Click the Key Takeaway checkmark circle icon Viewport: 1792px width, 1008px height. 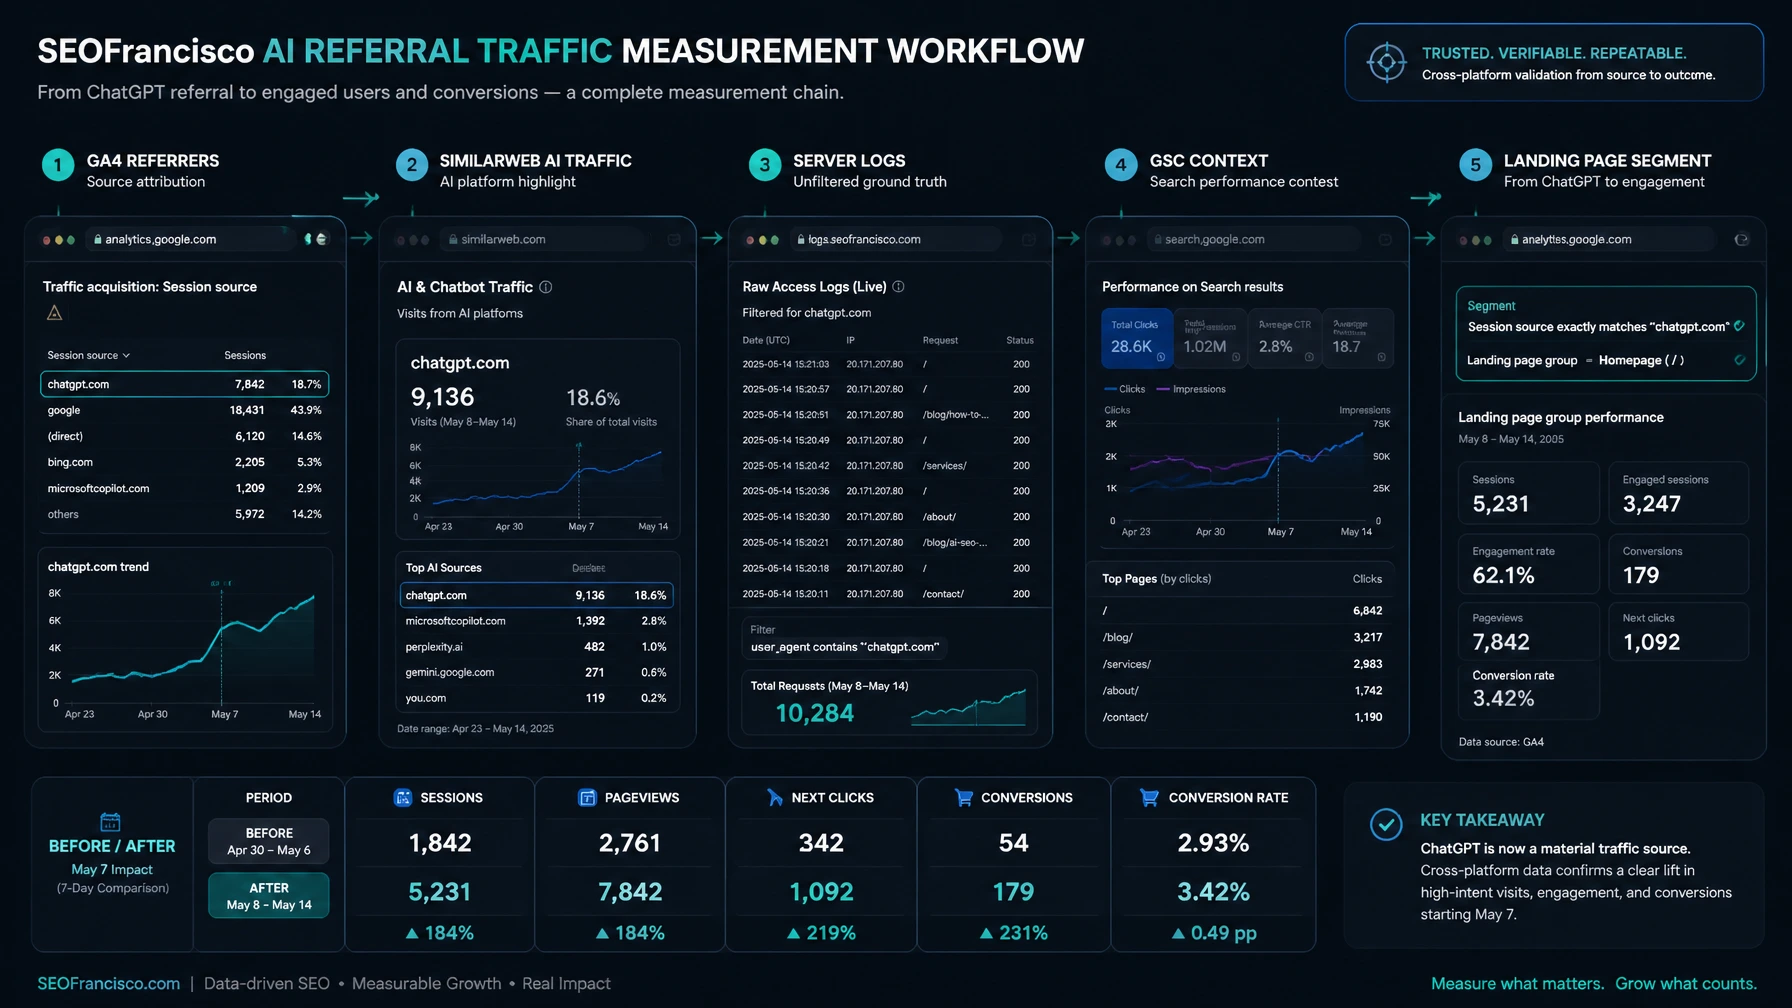coord(1386,825)
